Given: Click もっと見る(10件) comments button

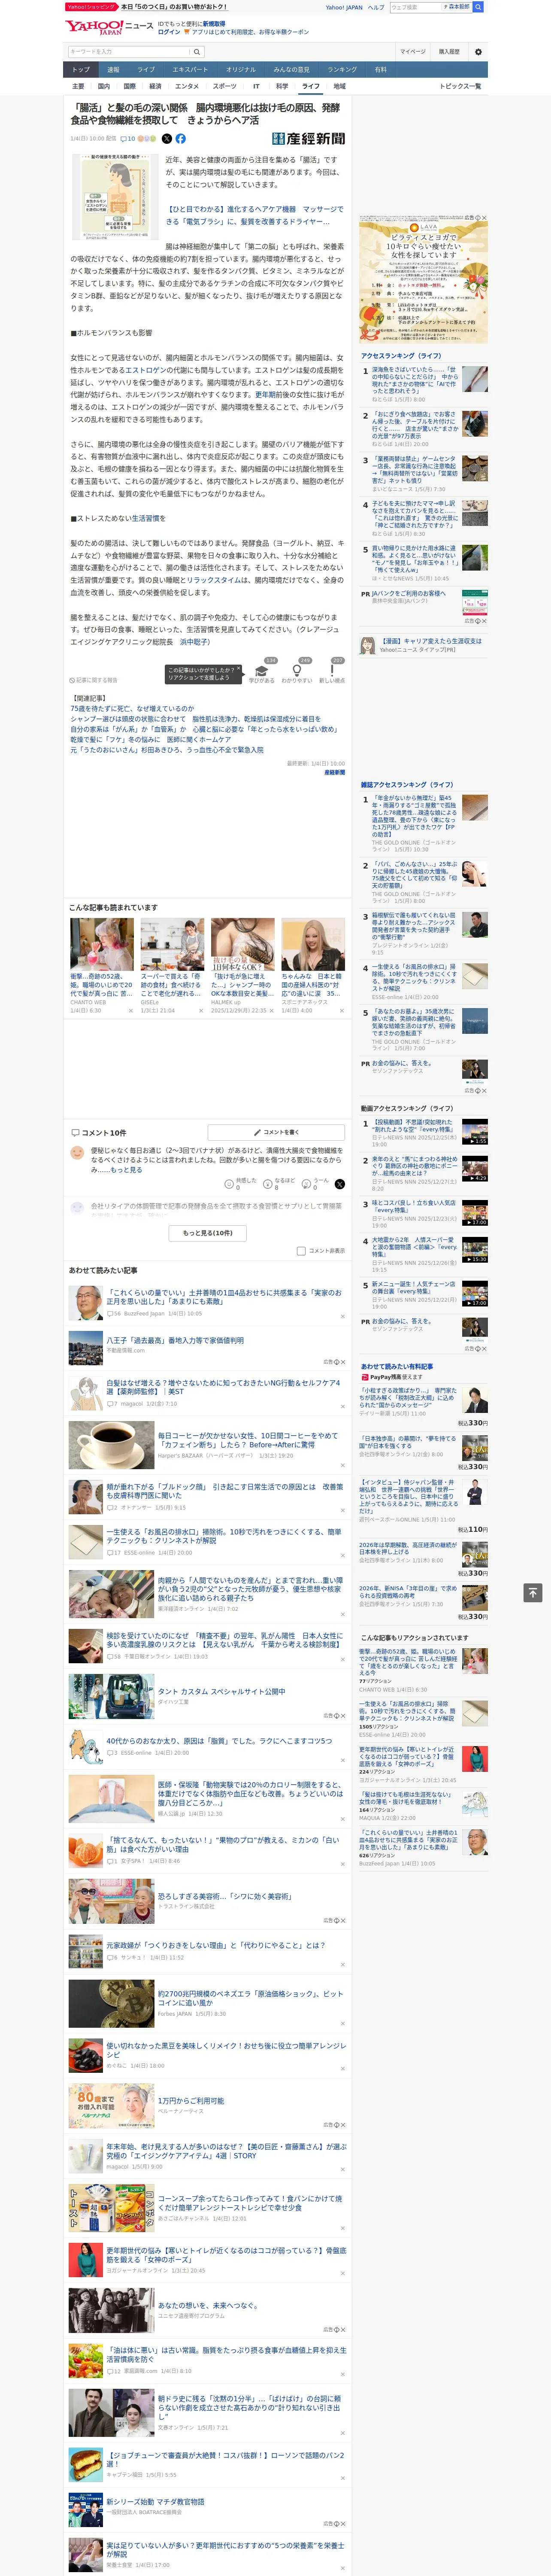Looking at the screenshot, I should (x=207, y=1233).
